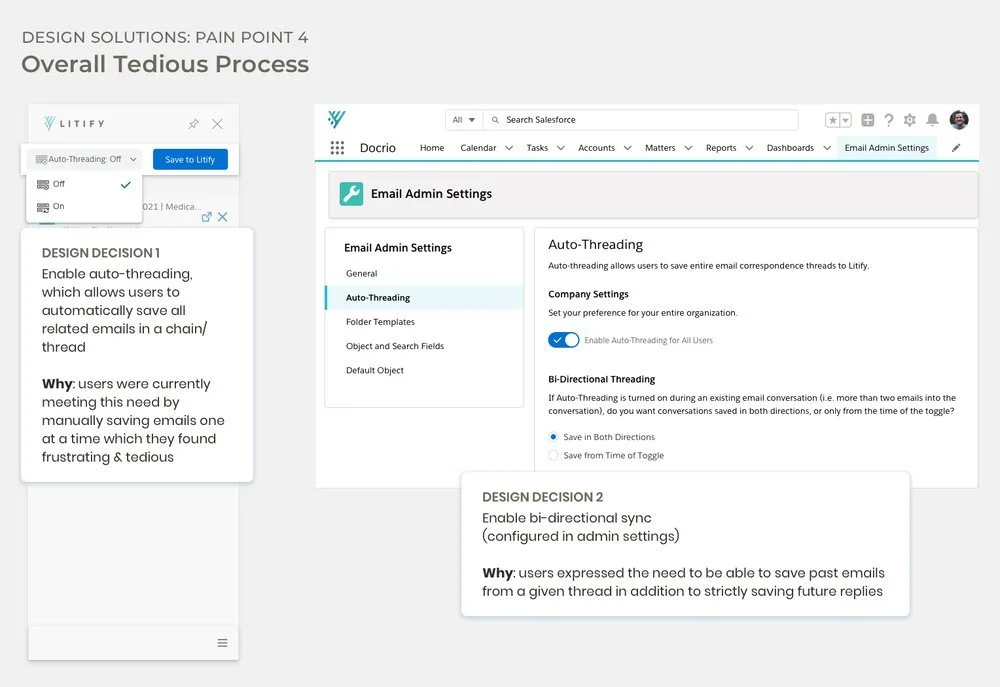Viewport: 1000px width, 687px height.
Task: Go to the Accounts tab
Action: tap(596, 148)
